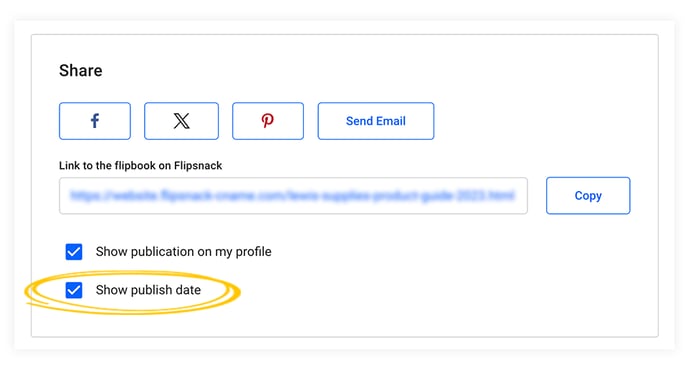Screen dimensions: 688x370
Task: Select the flipbook link input field
Action: pyautogui.click(x=293, y=196)
